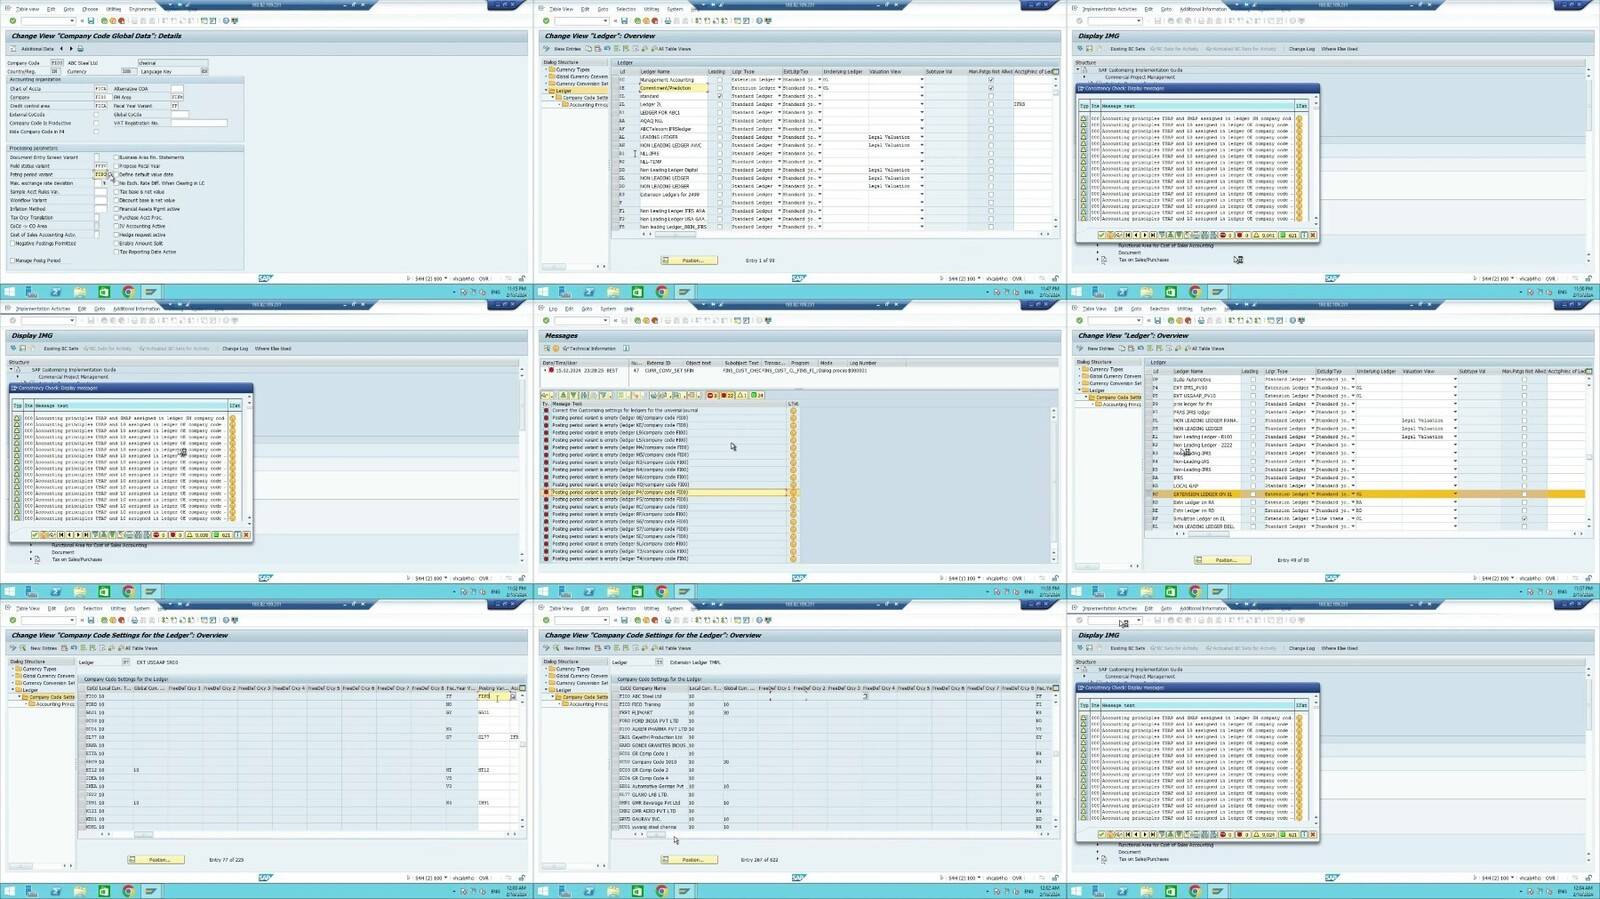
Task: Enable Tax Reporting Date Active checkbox
Action: (x=116, y=252)
